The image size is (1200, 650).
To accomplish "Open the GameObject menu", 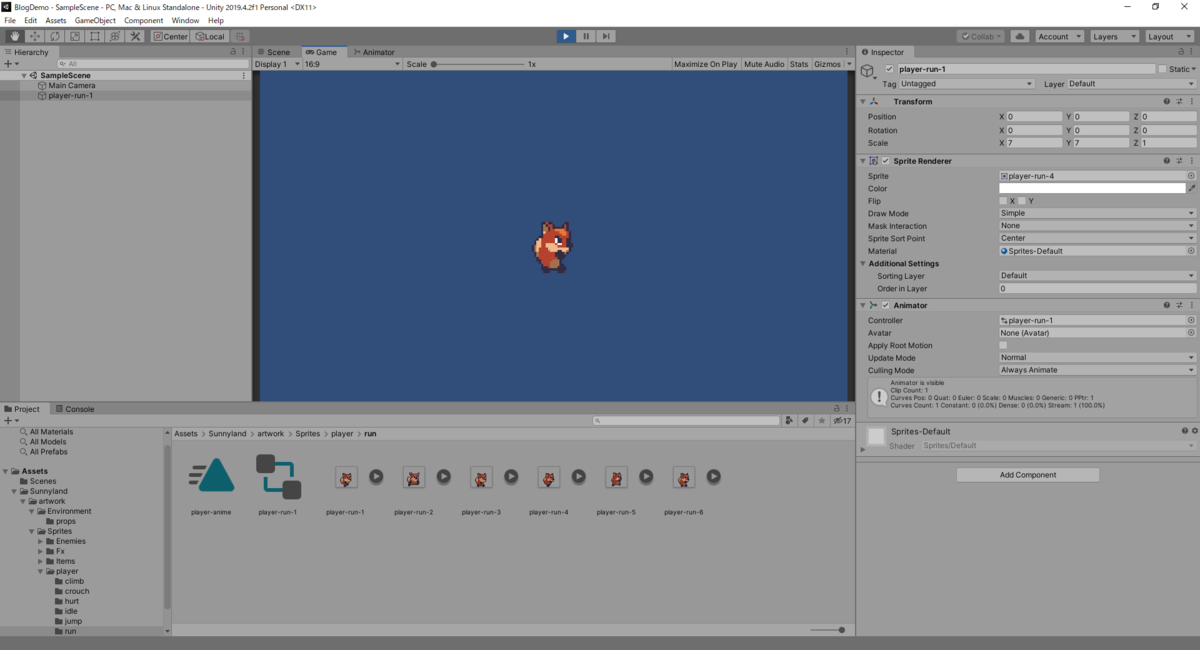I will pyautogui.click(x=95, y=20).
